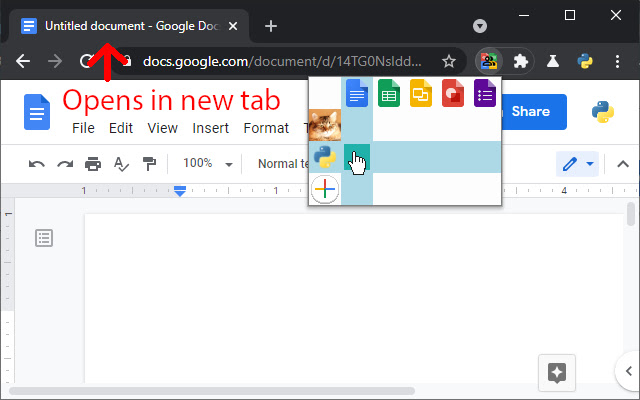Click the Python account icon in popup
This screenshot has height=400, width=640.
click(325, 157)
